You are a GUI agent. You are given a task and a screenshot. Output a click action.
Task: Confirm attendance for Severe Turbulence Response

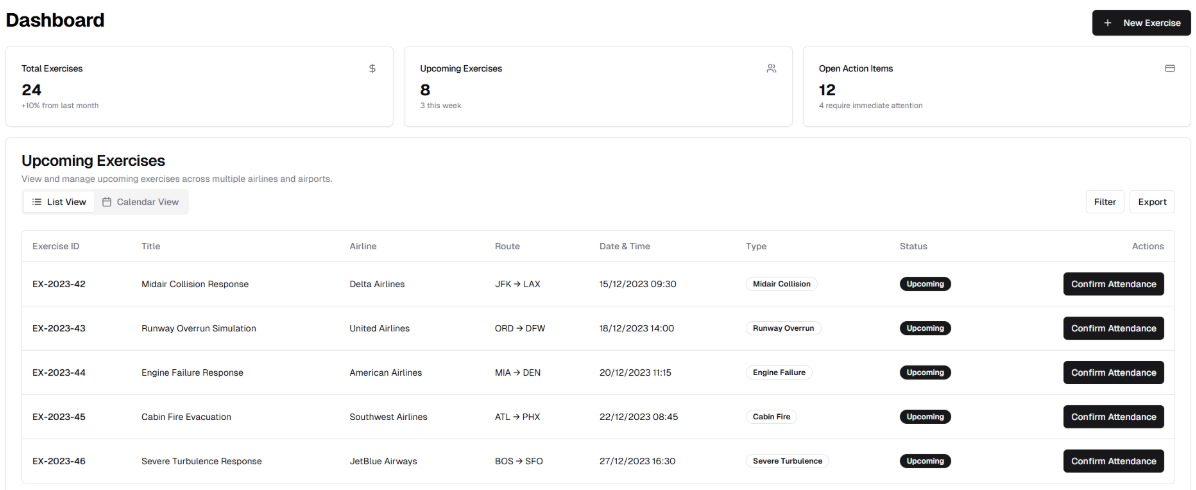1114,461
